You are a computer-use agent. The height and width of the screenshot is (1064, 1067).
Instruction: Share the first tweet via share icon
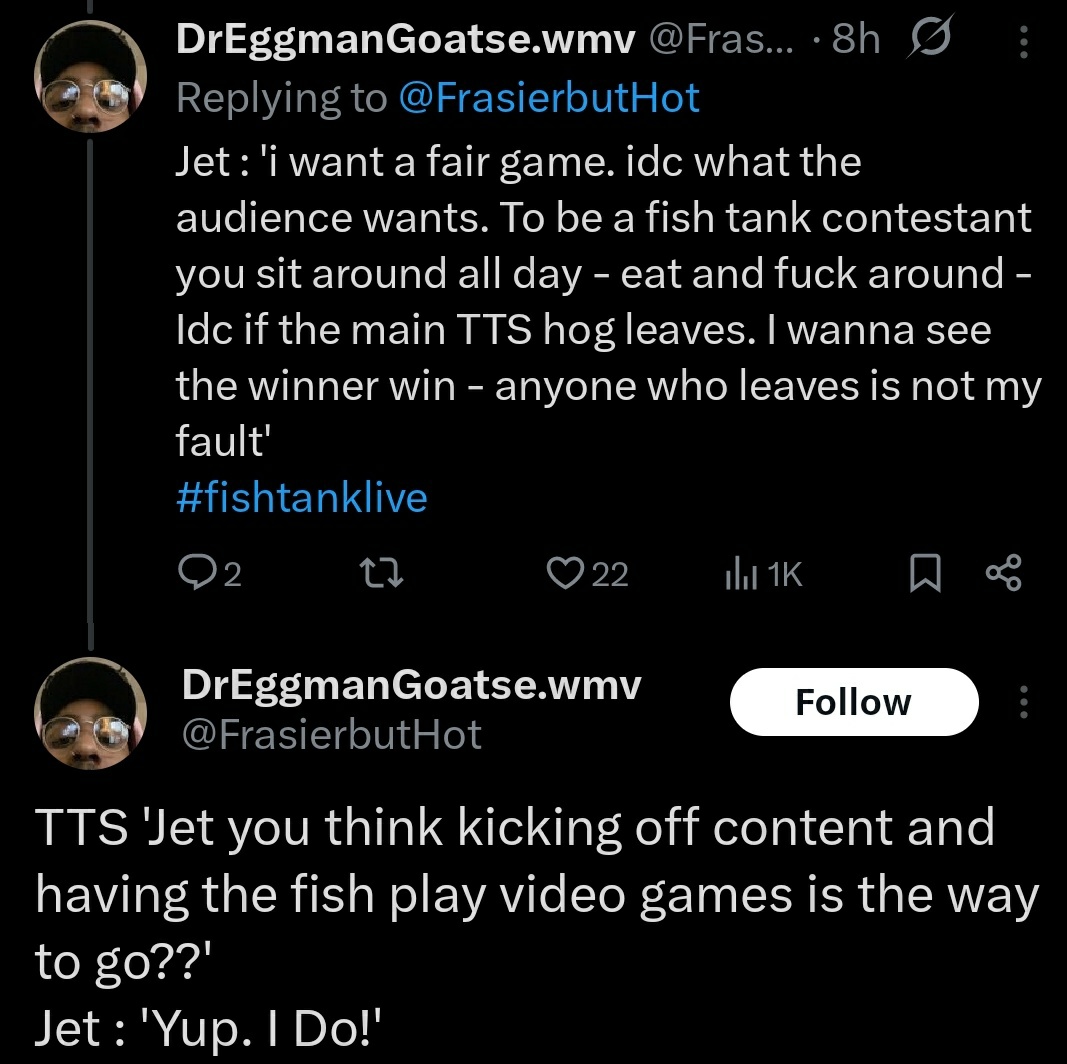click(1003, 574)
